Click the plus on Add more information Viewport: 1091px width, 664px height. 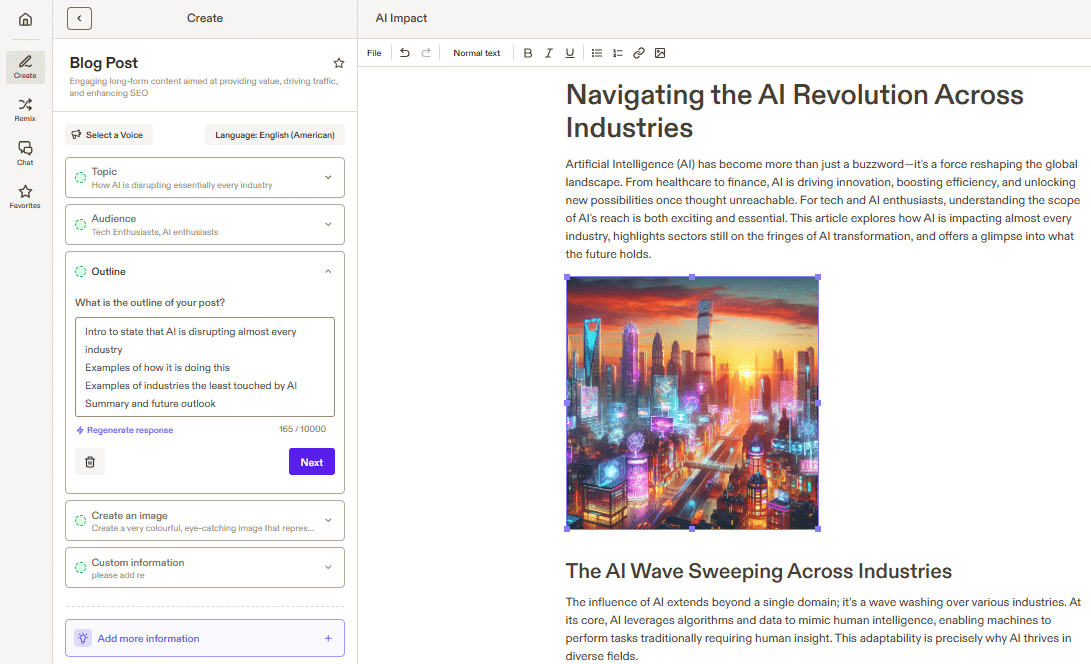[x=328, y=638]
